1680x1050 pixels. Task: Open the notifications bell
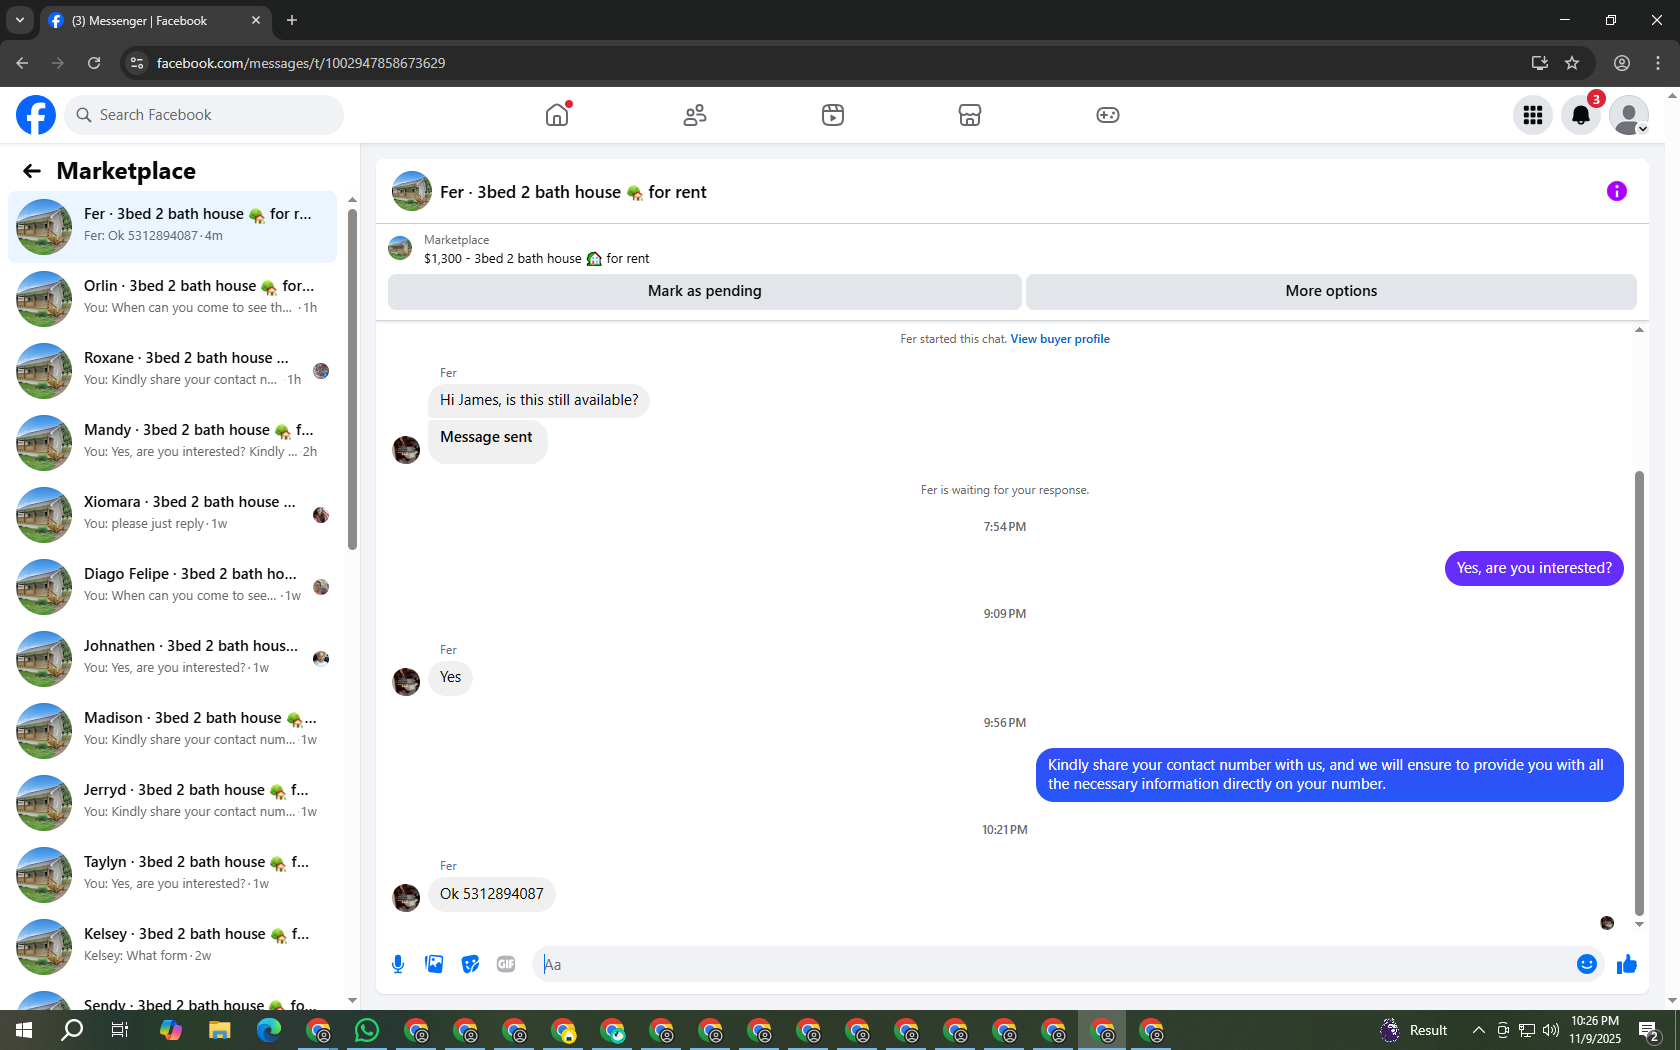click(1581, 115)
